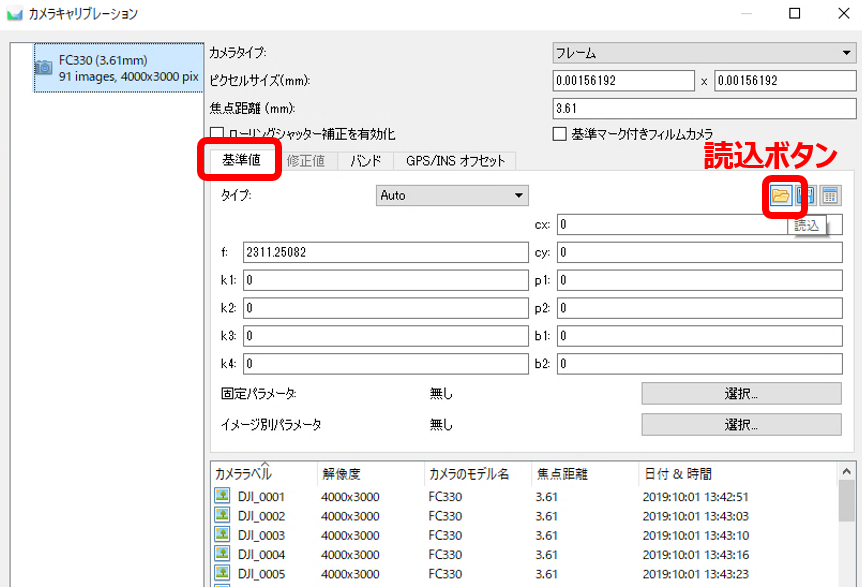862x587 pixels.
Task: Click the cy input field
Action: pyautogui.click(x=699, y=252)
